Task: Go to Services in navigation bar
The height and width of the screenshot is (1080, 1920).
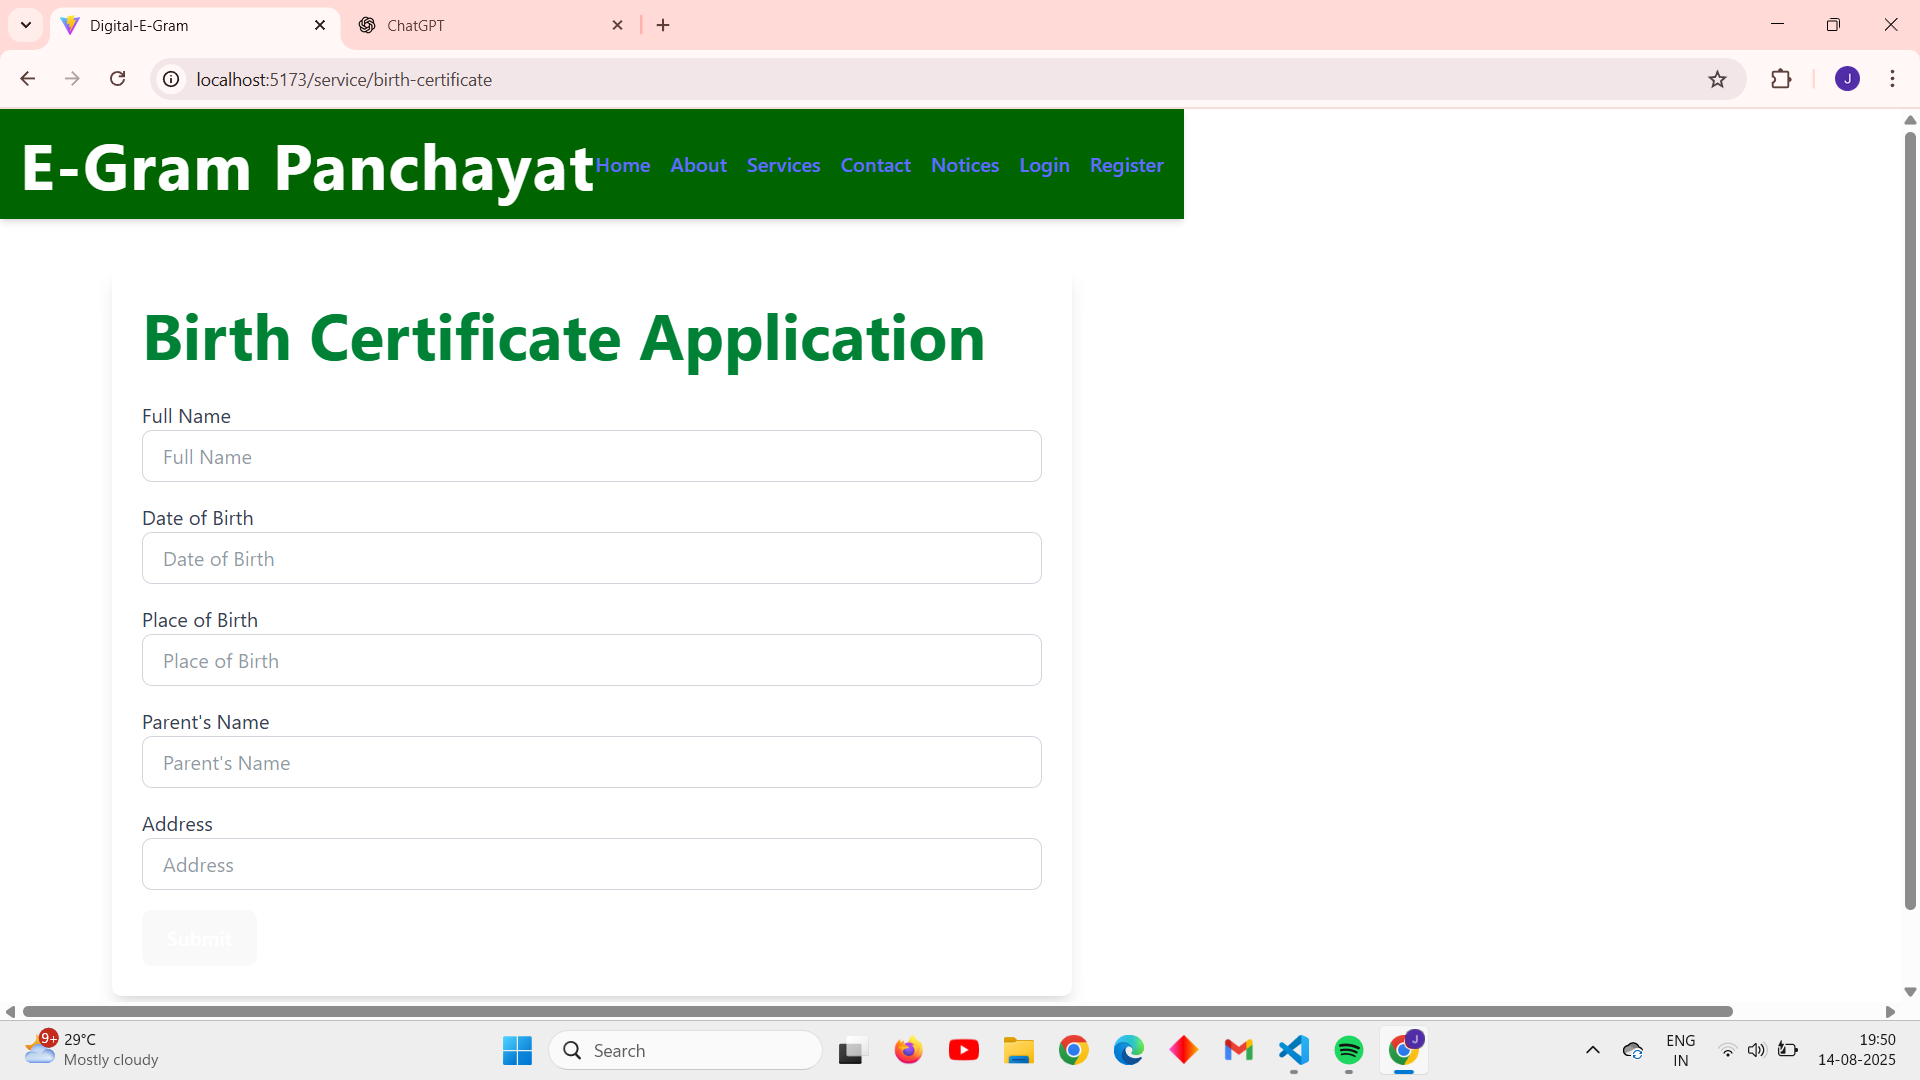Action: point(783,165)
